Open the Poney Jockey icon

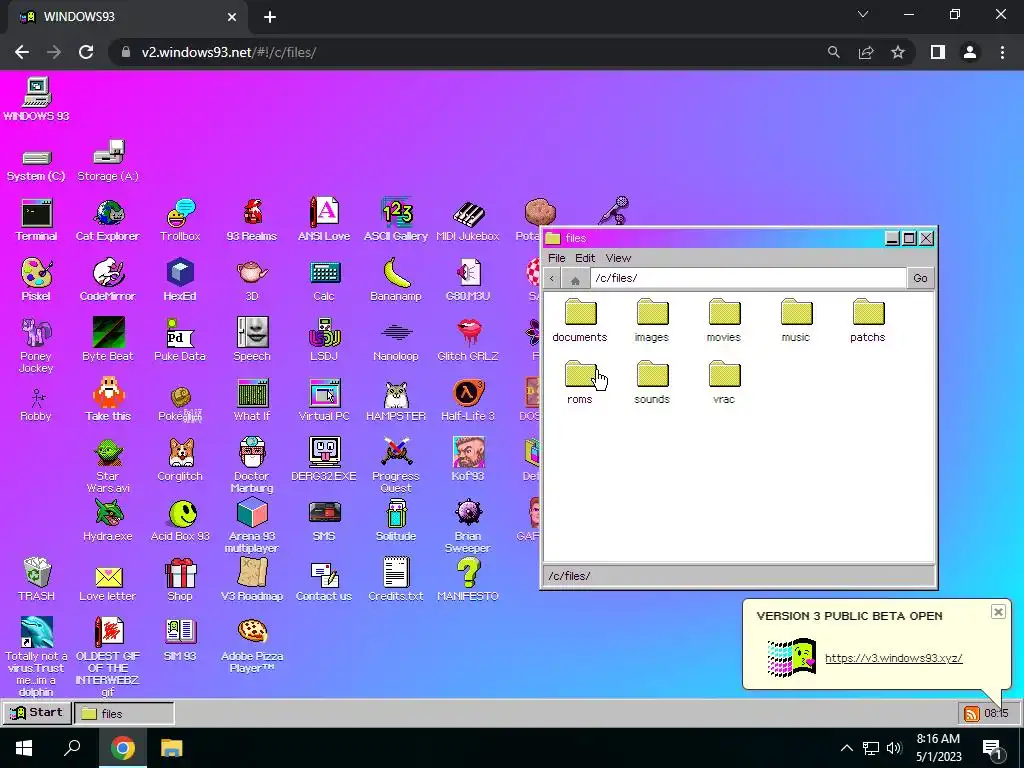36,345
